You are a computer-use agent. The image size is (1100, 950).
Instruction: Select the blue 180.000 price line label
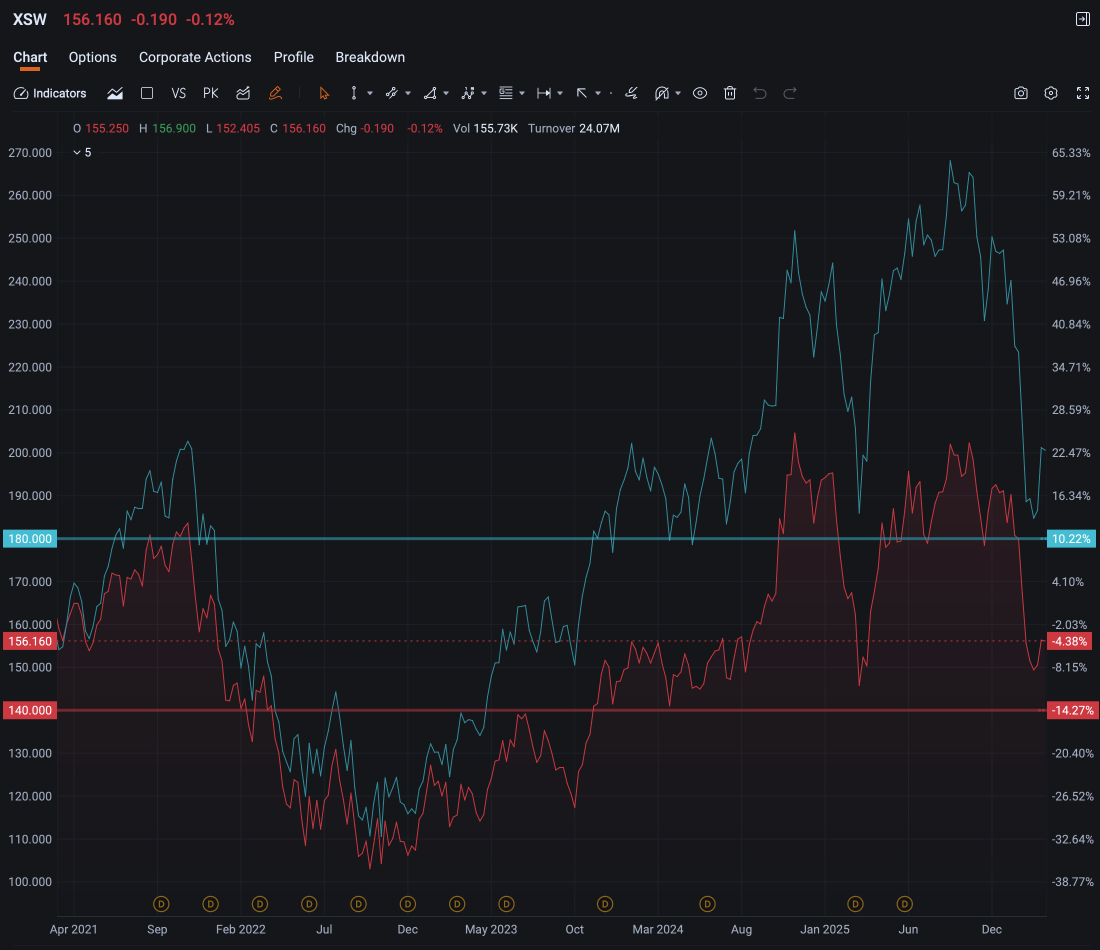pyautogui.click(x=29, y=539)
